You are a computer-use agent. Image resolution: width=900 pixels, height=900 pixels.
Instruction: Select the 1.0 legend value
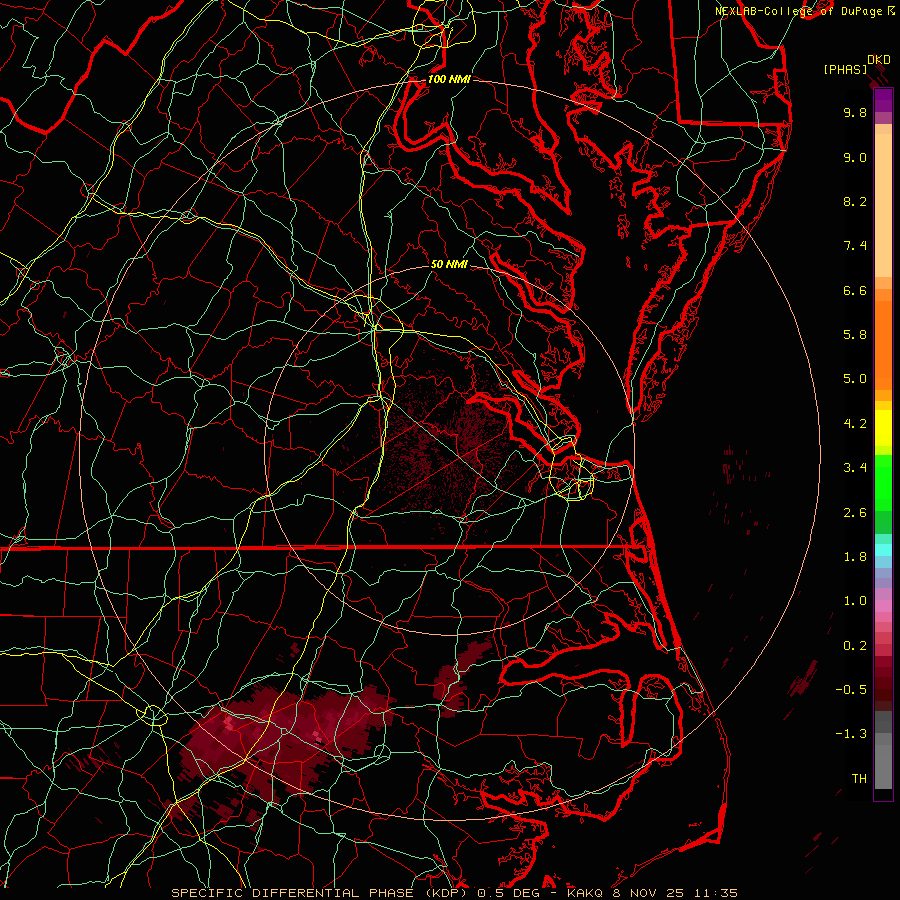855,601
